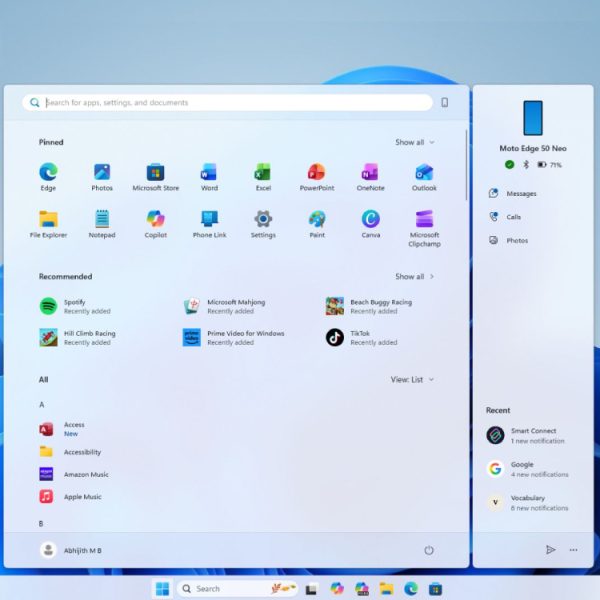Launch Outlook from pinned apps
Image resolution: width=600 pixels, height=600 pixels.
pyautogui.click(x=424, y=177)
